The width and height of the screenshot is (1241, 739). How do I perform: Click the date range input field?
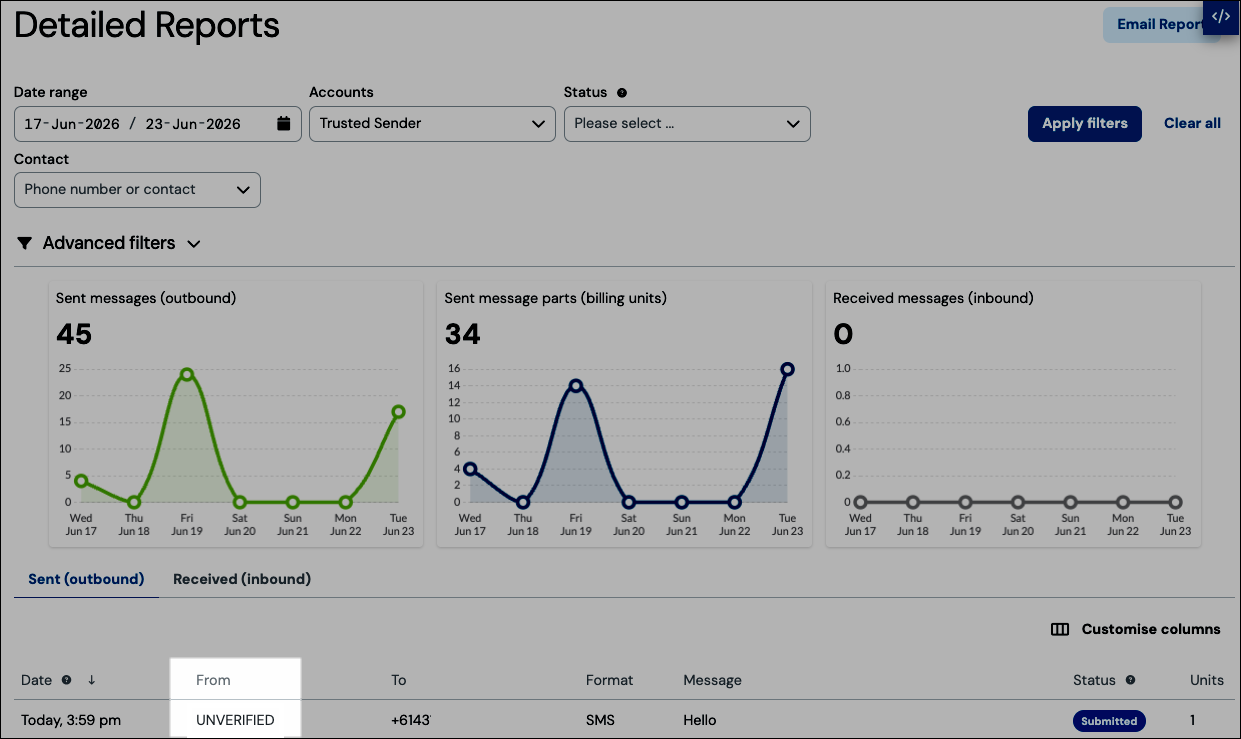coord(157,124)
